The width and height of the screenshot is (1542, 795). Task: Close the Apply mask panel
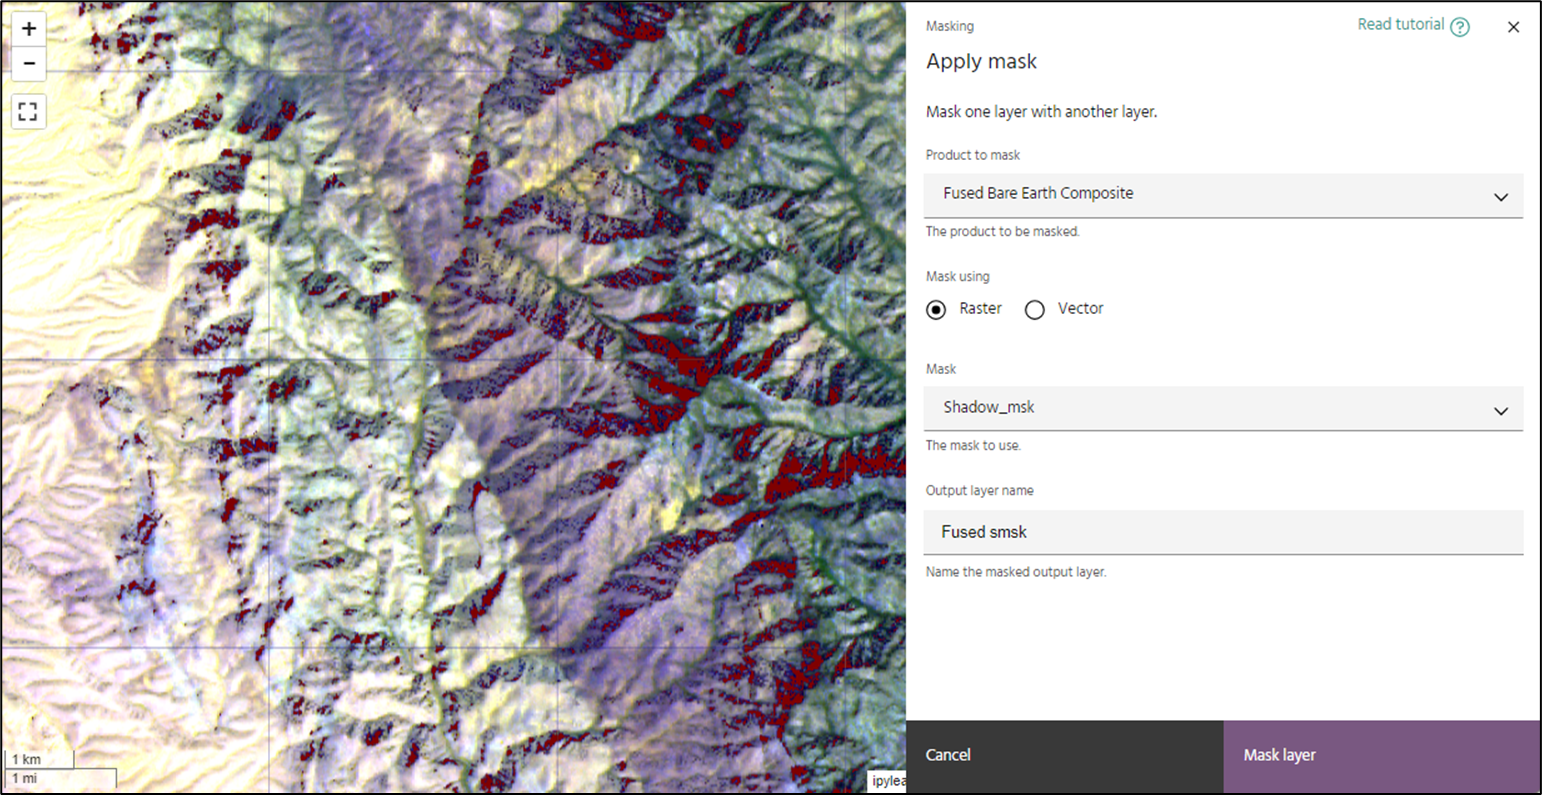(1513, 27)
